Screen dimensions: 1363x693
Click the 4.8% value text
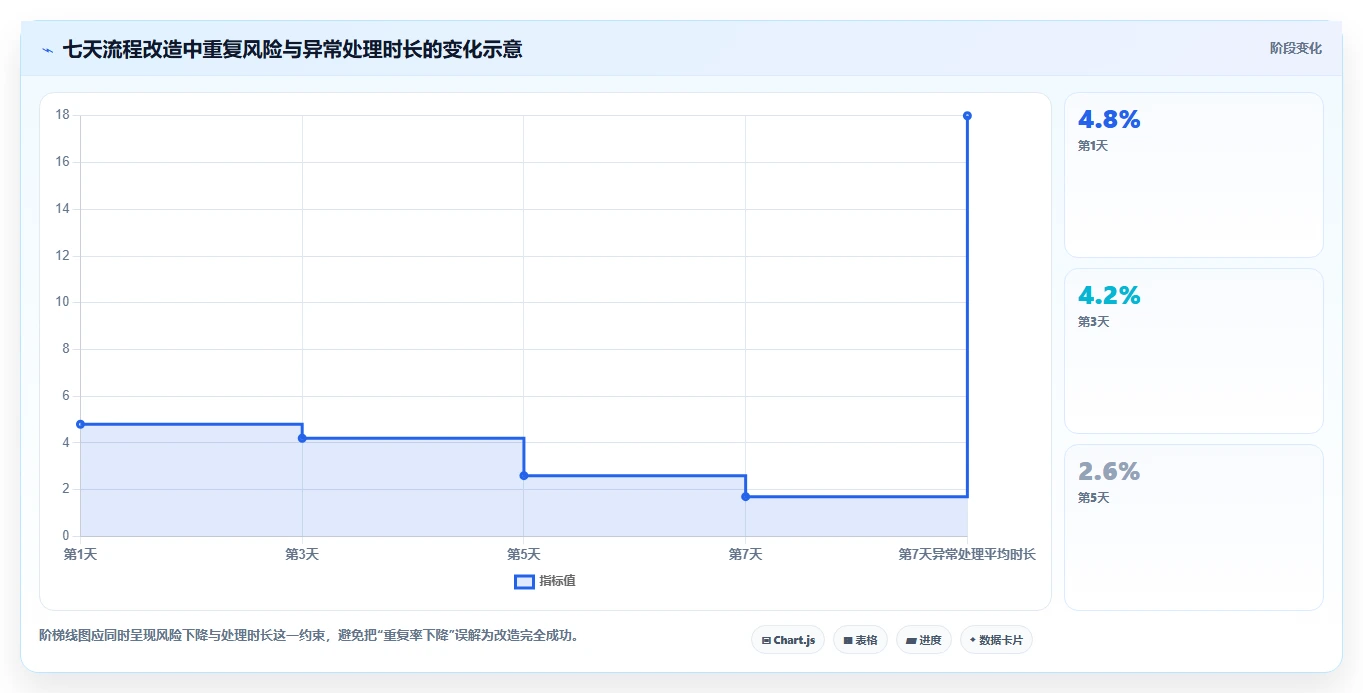pyautogui.click(x=1109, y=120)
